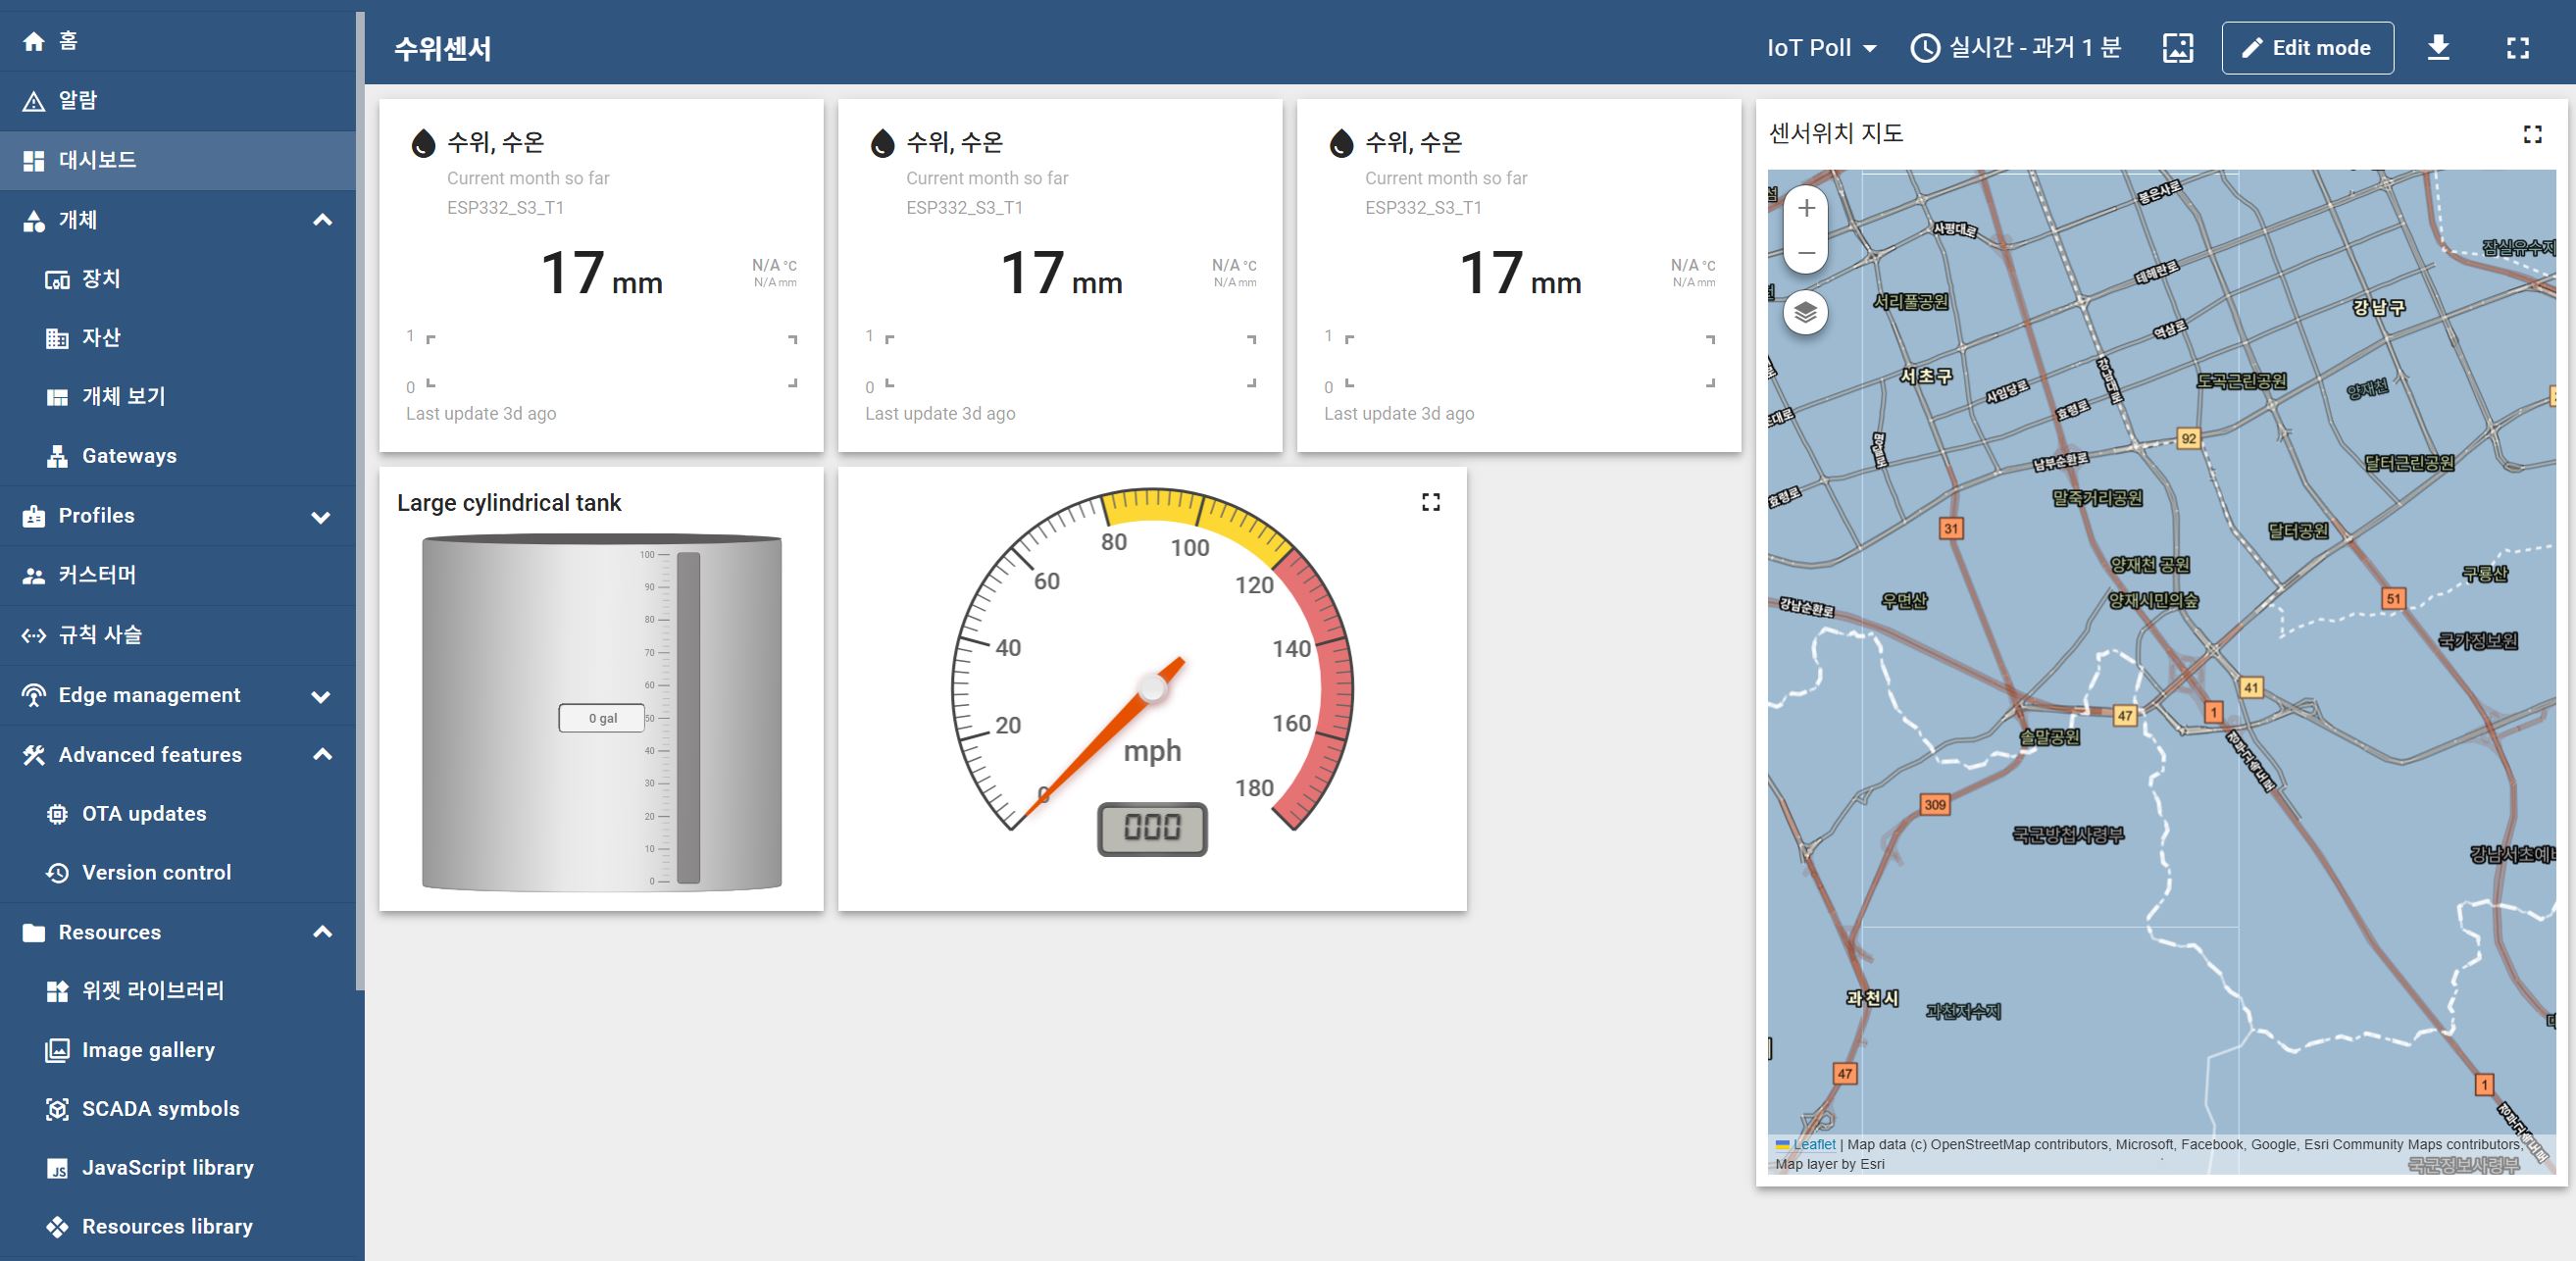Image resolution: width=2576 pixels, height=1261 pixels.
Task: Open Image gallery page
Action: (x=178, y=1050)
